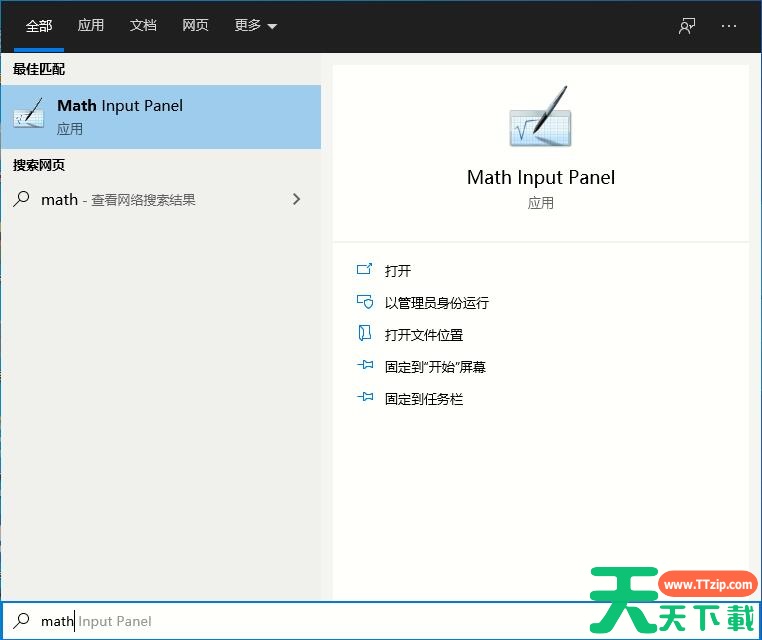The image size is (762, 640).
Task: Click the file icon beside 打开文件位置
Action: coord(364,334)
